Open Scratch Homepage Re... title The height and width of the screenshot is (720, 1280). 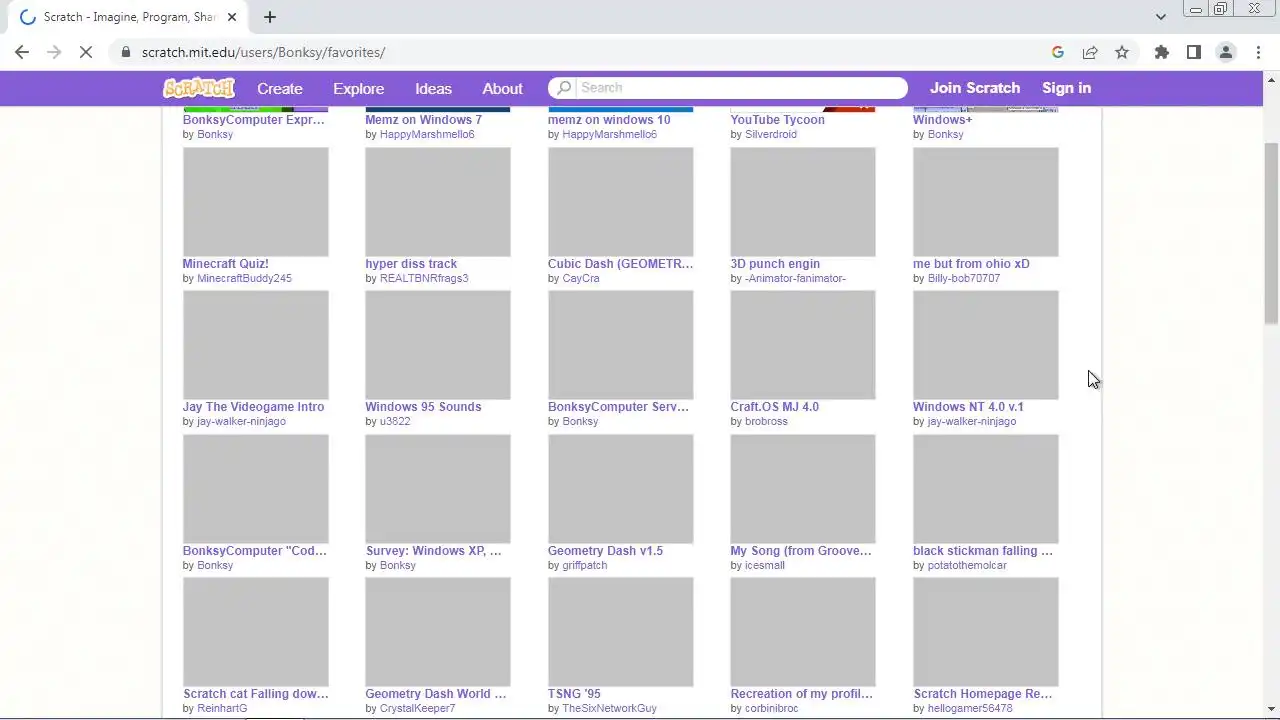click(983, 694)
